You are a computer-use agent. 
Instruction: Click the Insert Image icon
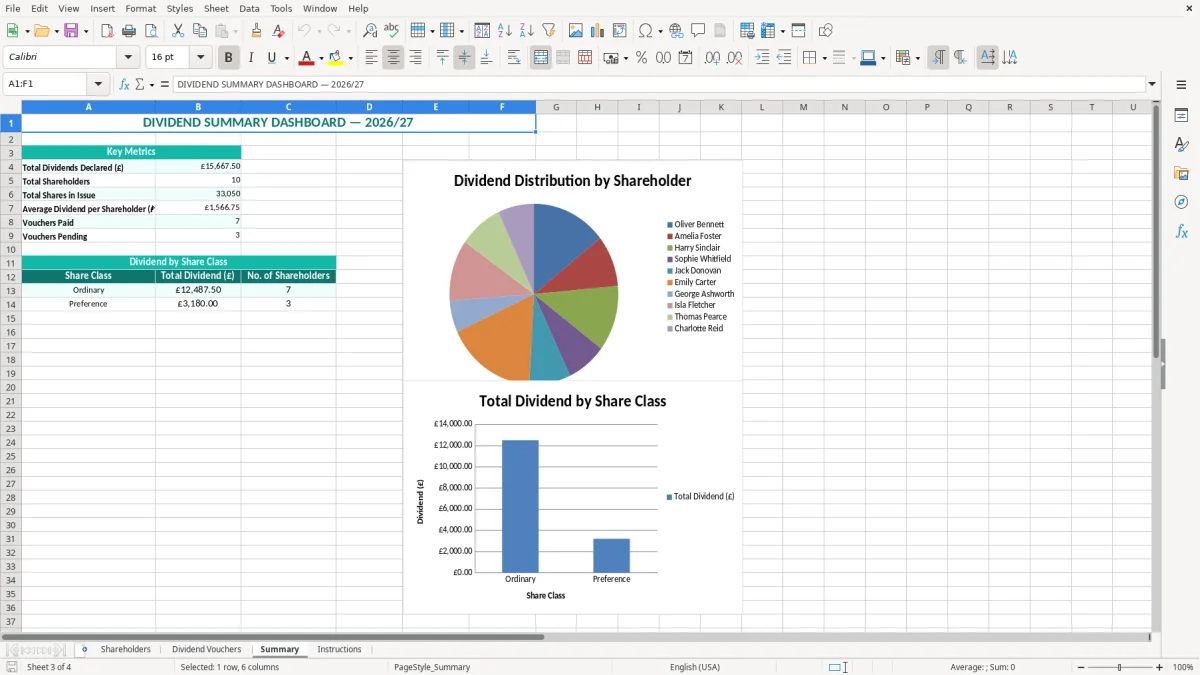point(576,31)
